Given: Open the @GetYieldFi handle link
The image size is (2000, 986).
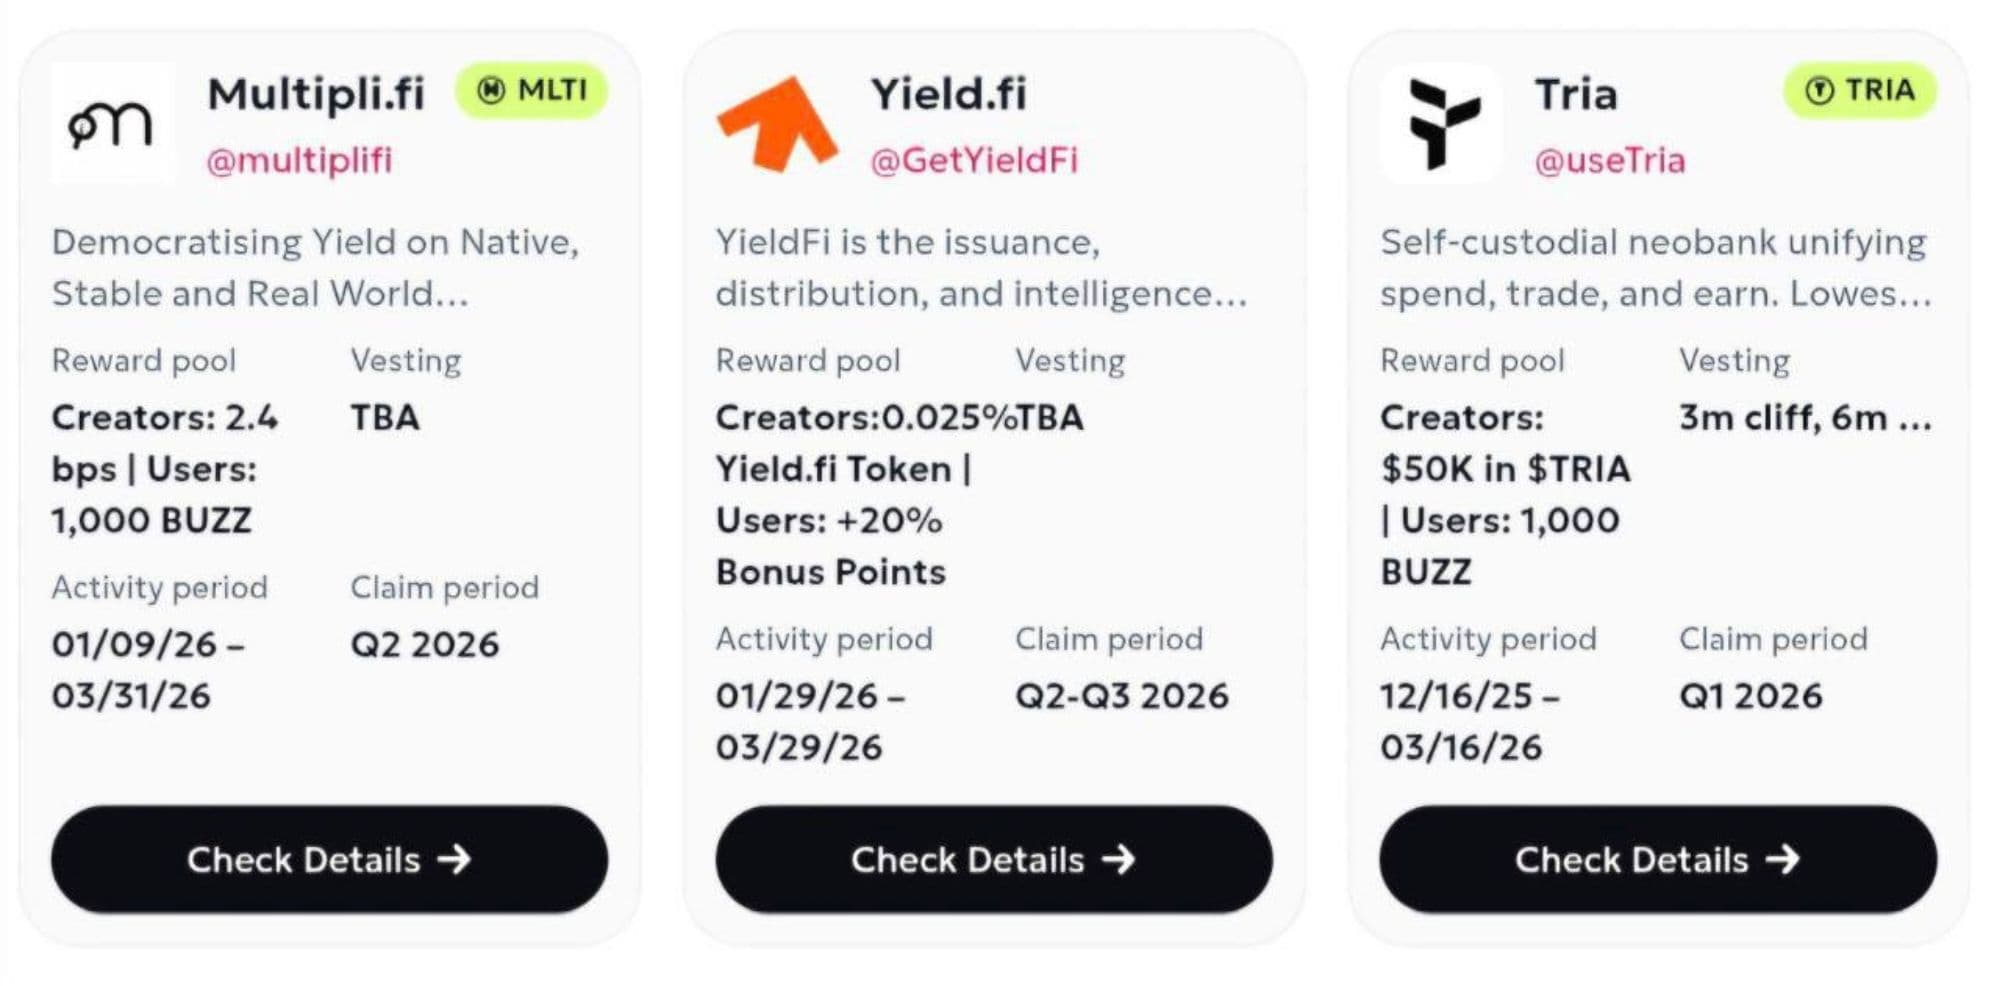Looking at the screenshot, I should (x=974, y=160).
